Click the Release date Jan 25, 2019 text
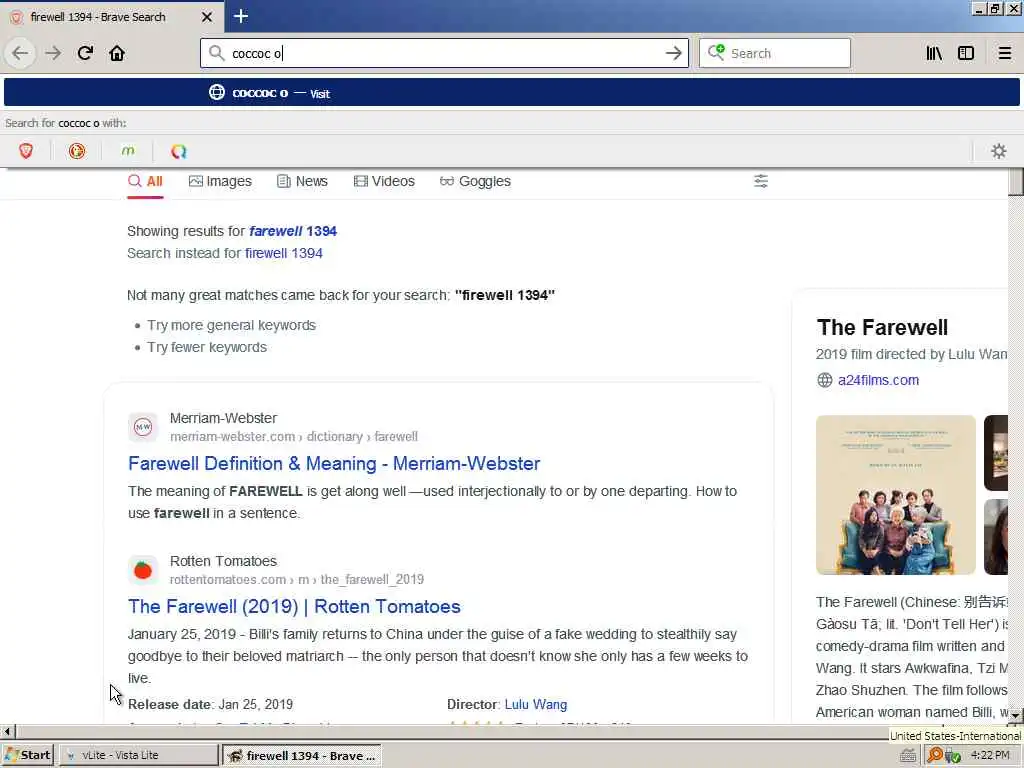1024x768 pixels. [x=210, y=705]
